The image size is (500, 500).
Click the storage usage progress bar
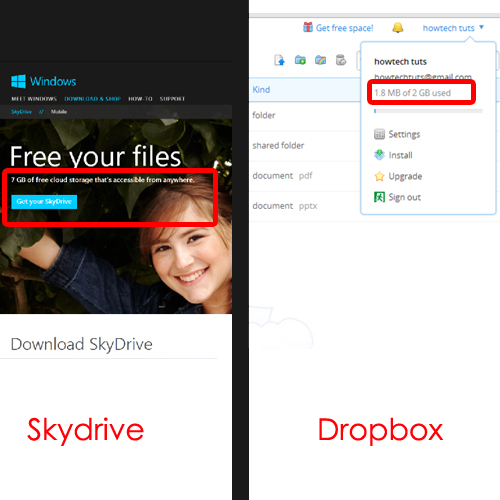coord(428,111)
